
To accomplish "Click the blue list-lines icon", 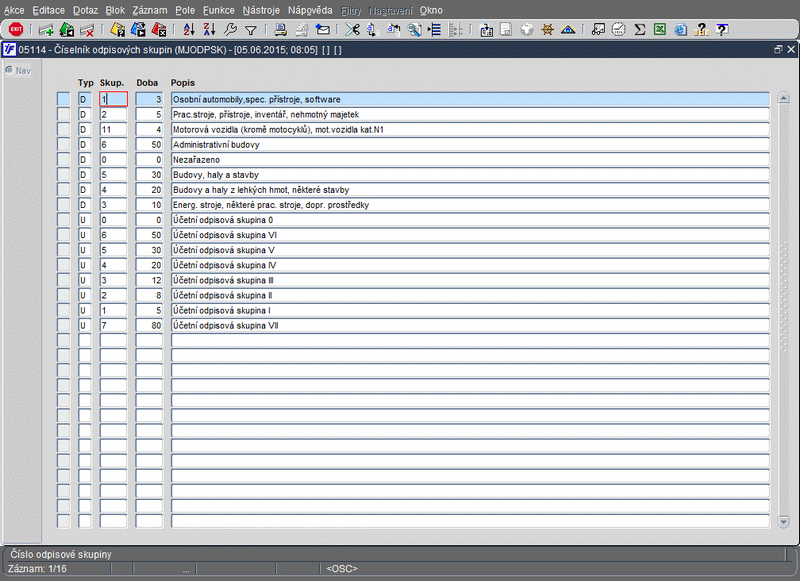I will coord(435,30).
